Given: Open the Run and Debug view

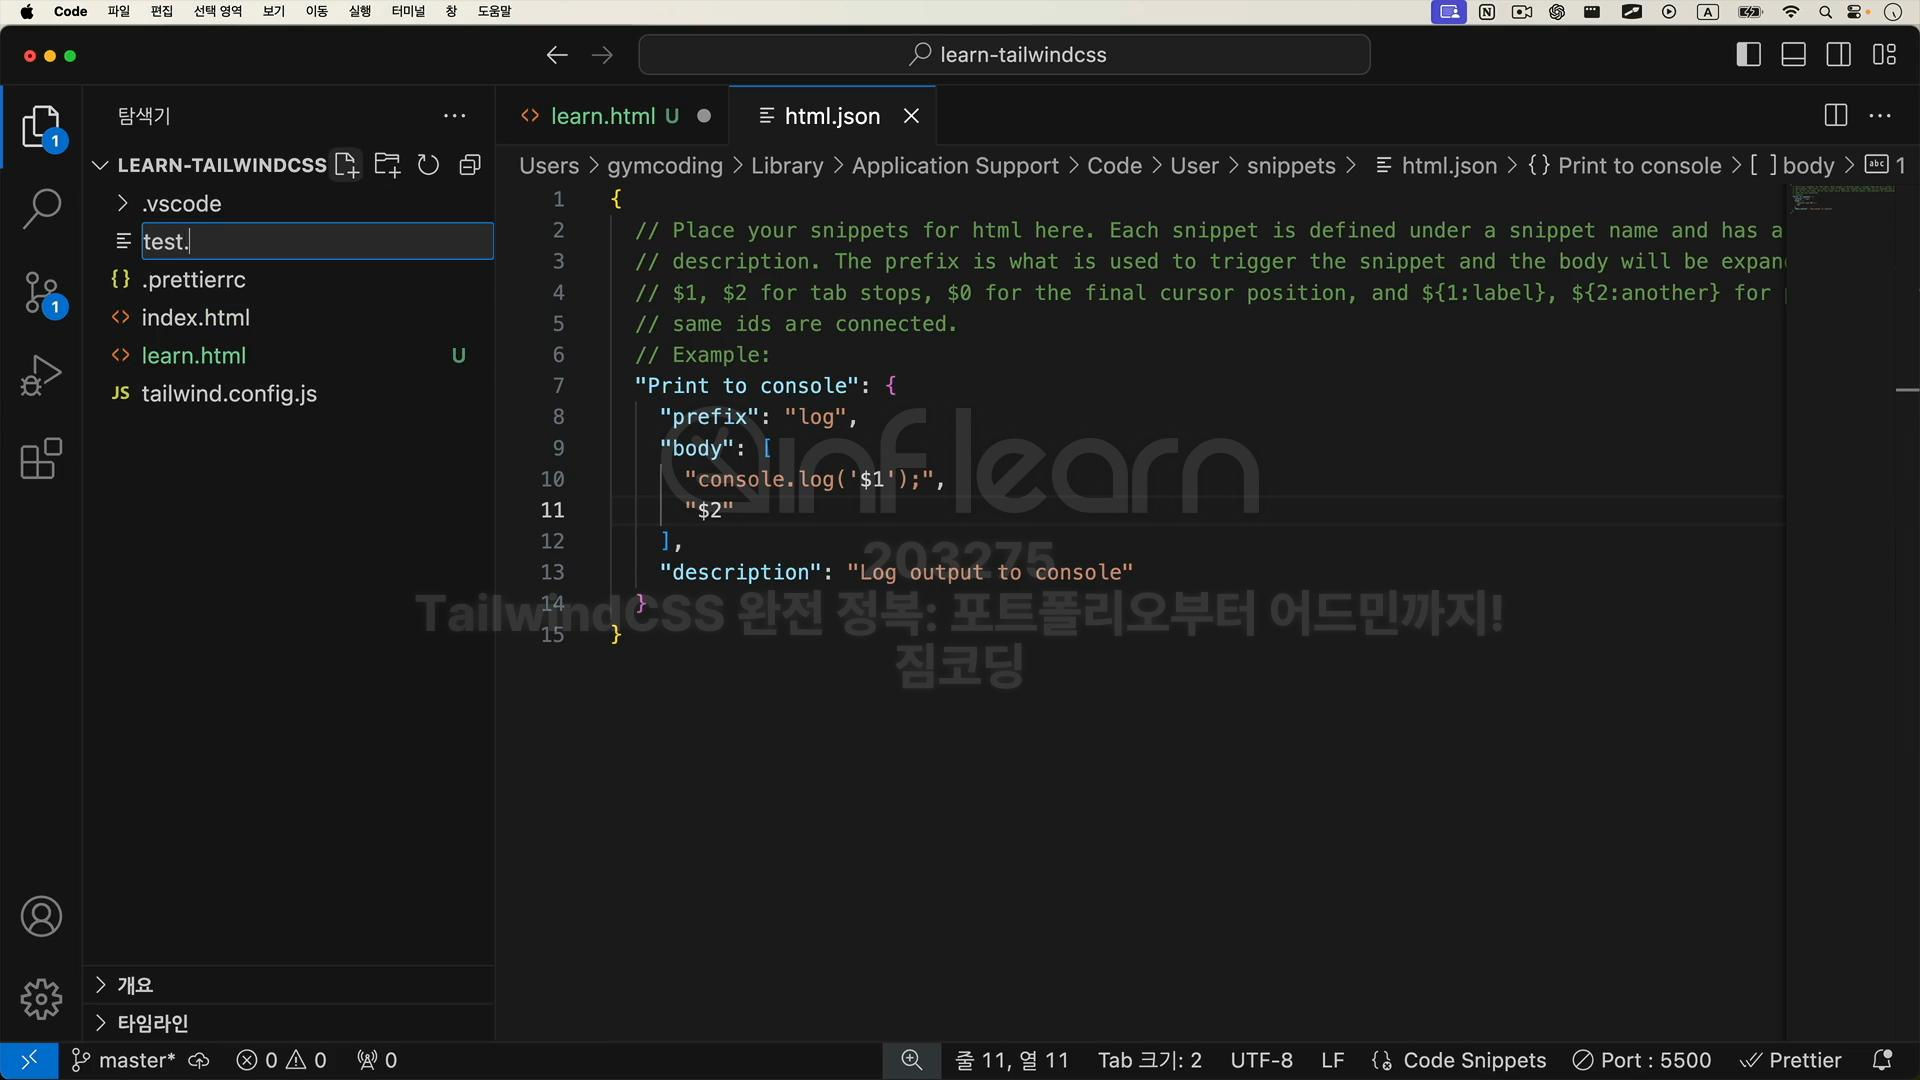Looking at the screenshot, I should tap(42, 376).
